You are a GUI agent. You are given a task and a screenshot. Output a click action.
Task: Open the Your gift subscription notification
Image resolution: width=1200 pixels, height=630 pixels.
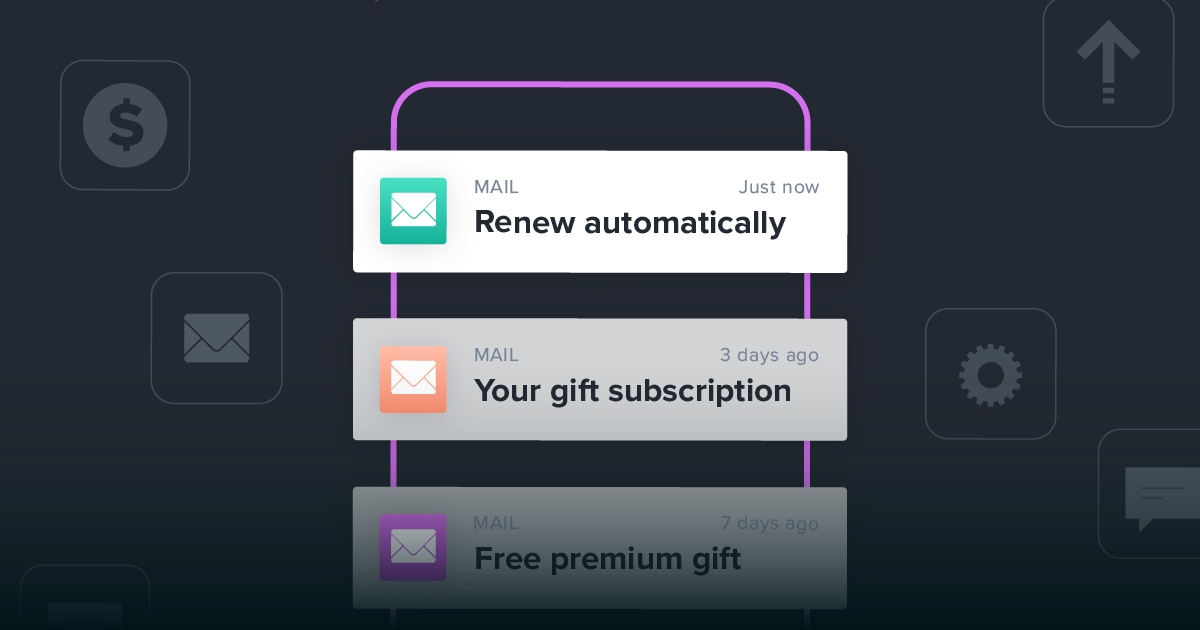click(x=600, y=380)
